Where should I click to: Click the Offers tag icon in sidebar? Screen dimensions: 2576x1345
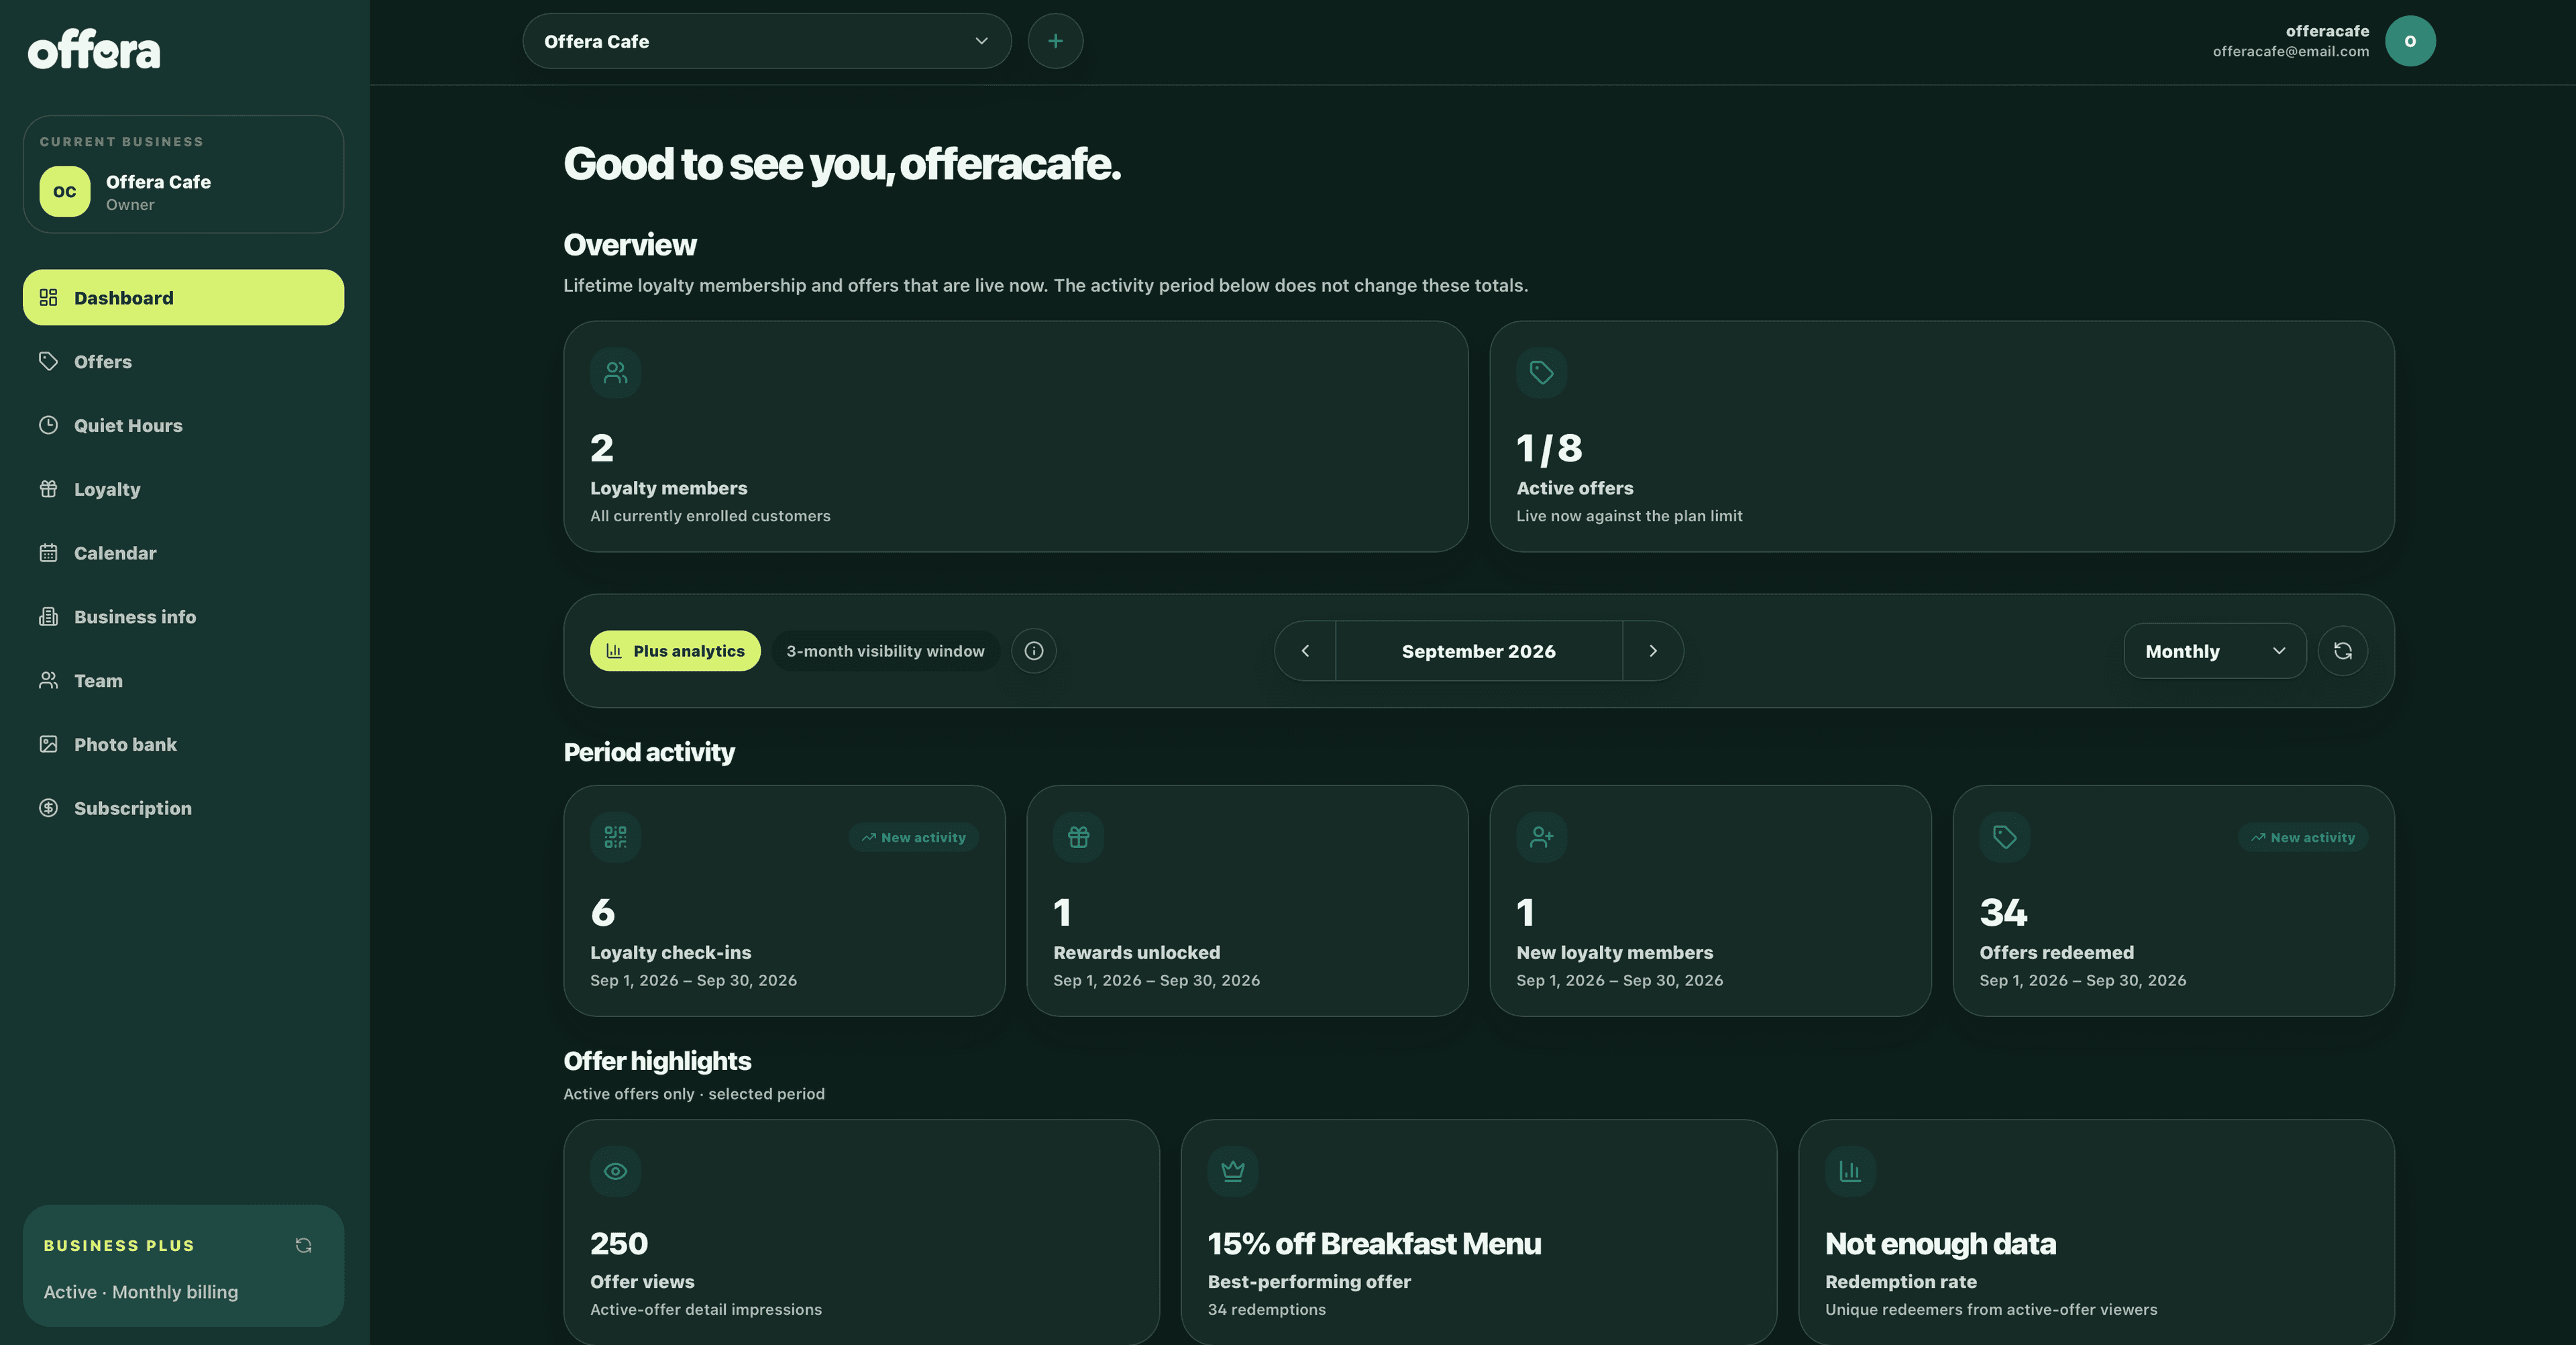pos(48,361)
